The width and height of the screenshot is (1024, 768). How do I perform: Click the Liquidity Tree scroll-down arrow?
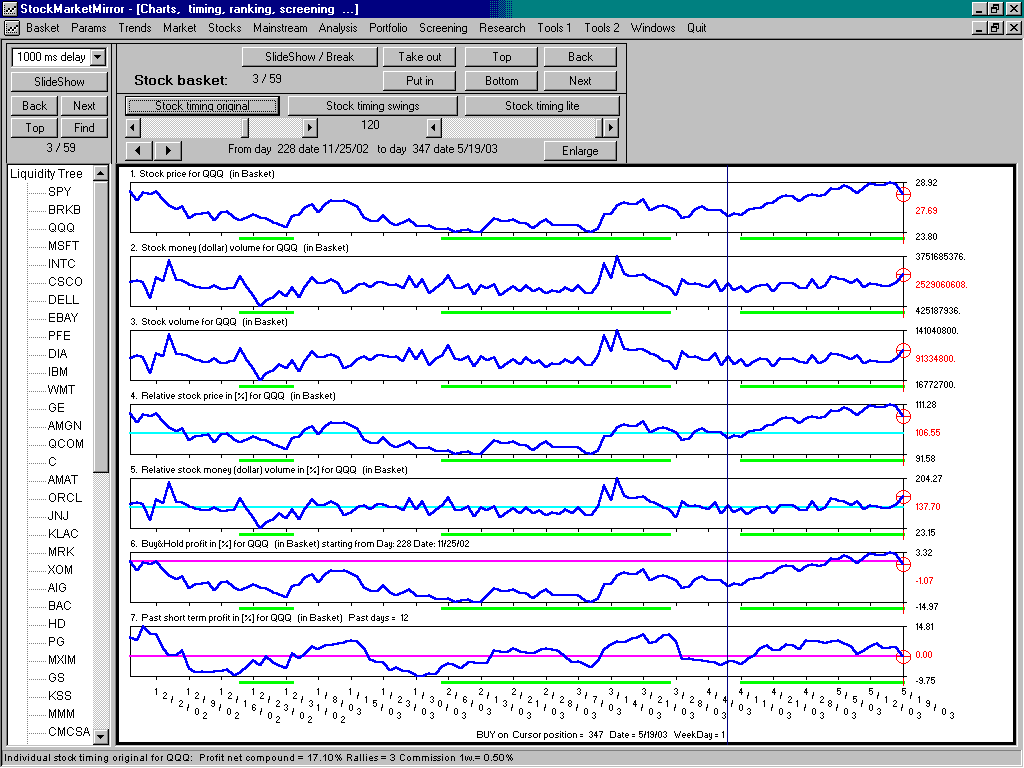pyautogui.click(x=101, y=736)
